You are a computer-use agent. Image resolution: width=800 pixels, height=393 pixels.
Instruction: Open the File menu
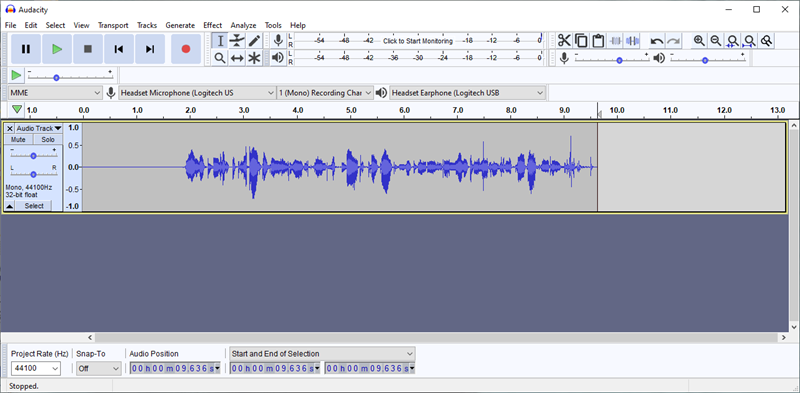pos(10,25)
